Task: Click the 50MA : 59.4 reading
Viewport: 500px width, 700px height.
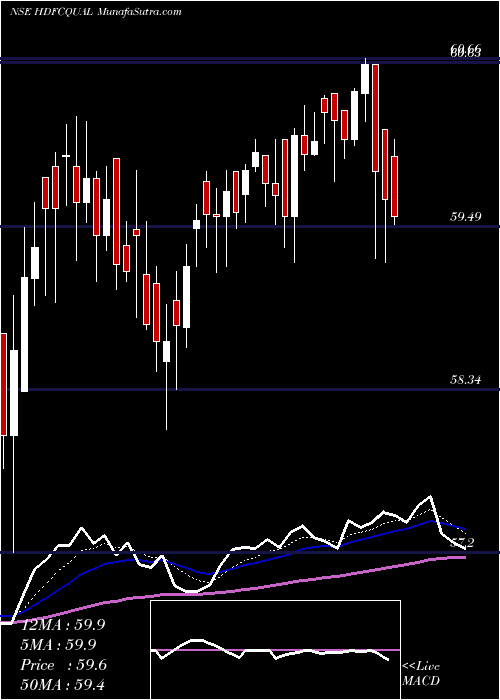Action: click(x=62, y=685)
